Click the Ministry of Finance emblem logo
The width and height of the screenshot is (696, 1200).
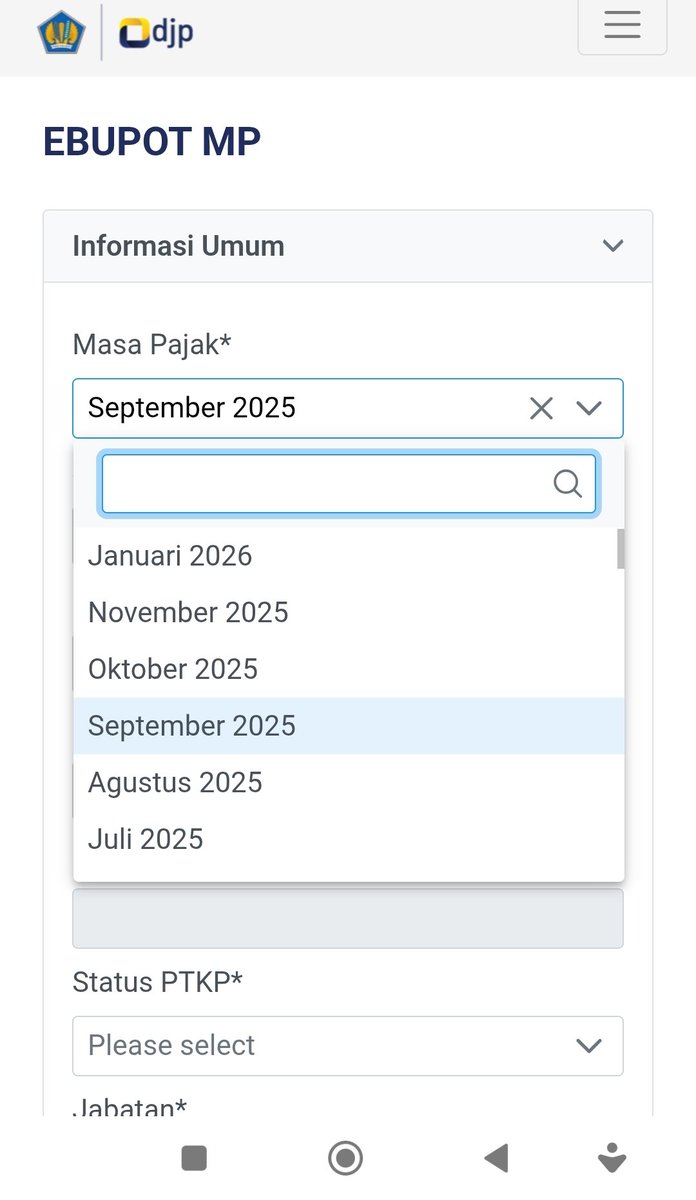[x=62, y=31]
